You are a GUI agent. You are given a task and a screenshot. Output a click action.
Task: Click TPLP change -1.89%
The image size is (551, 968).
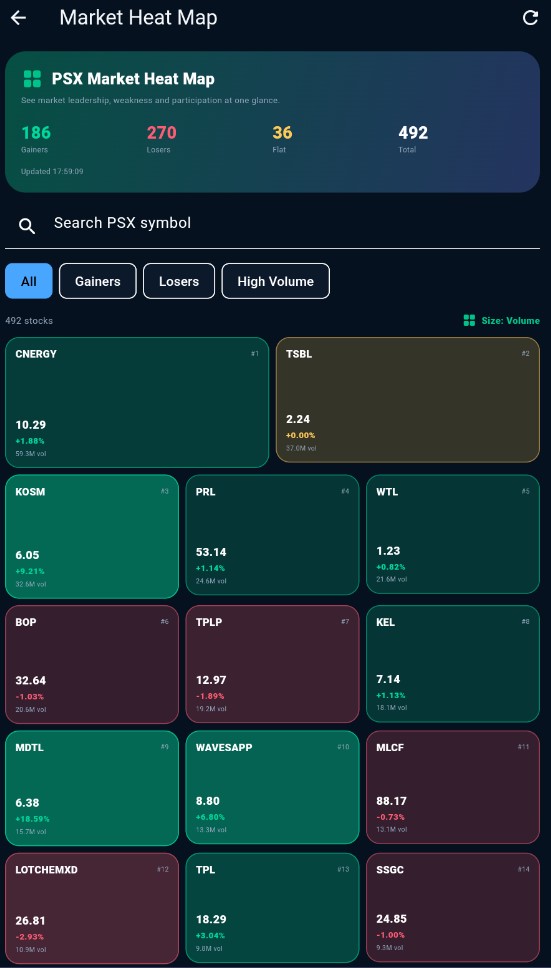210,696
